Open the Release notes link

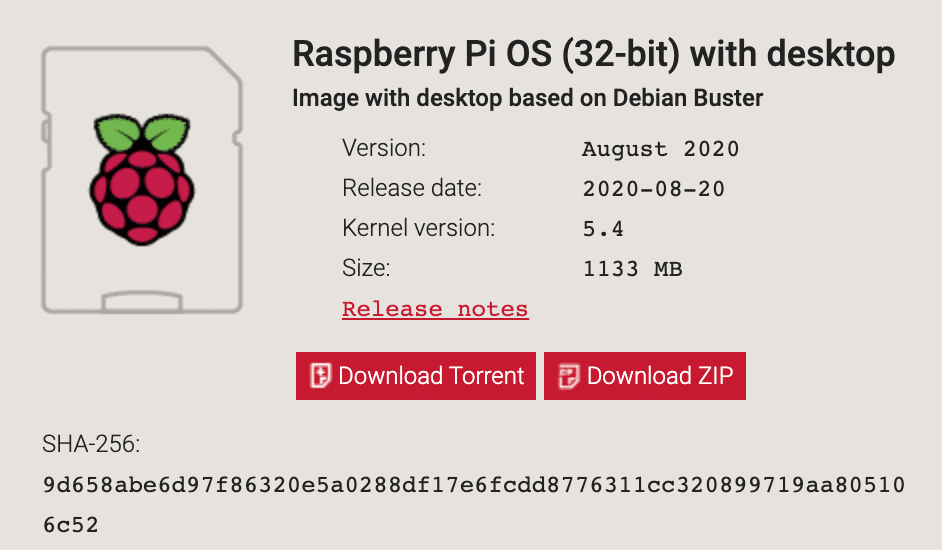436,309
